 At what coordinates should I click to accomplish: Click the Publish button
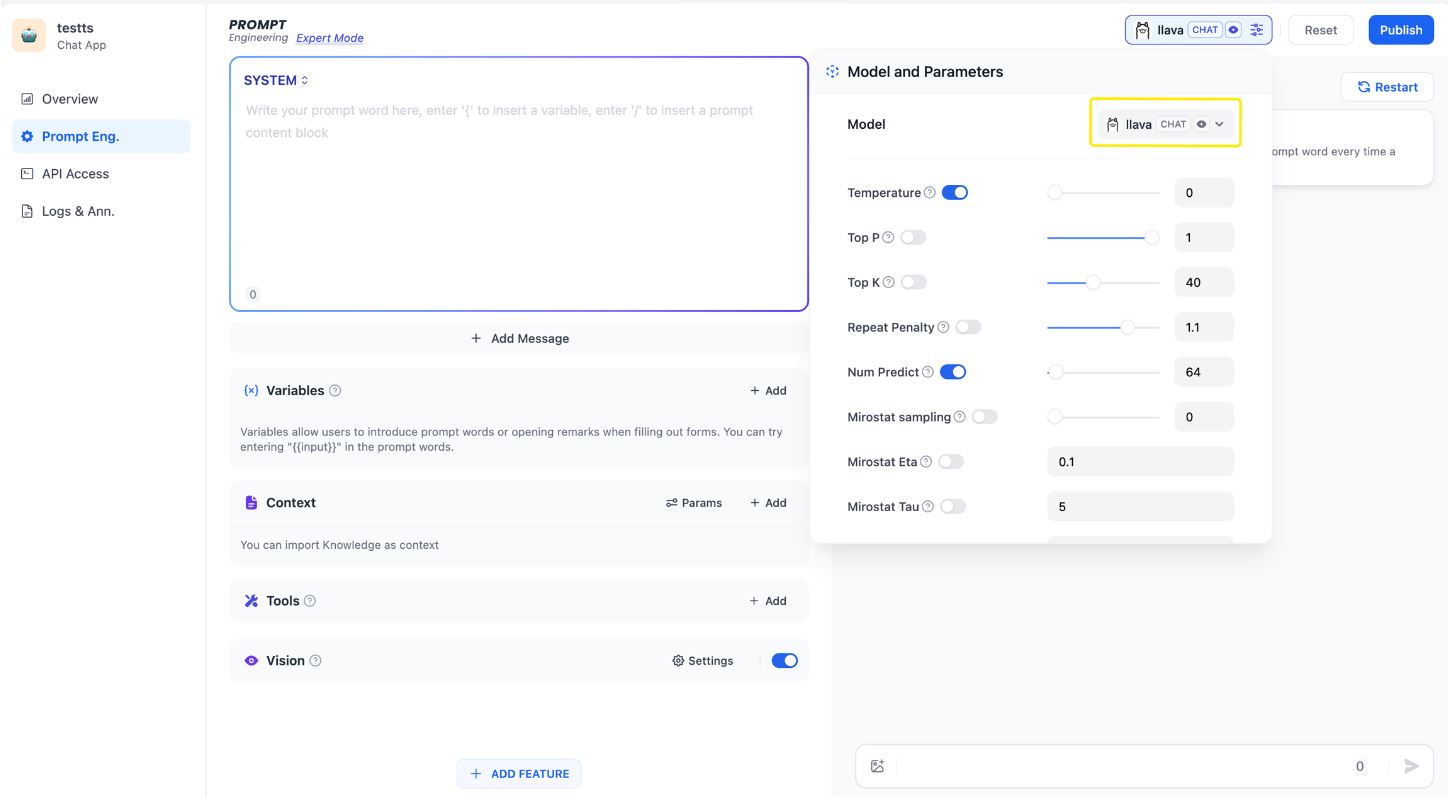(1400, 30)
